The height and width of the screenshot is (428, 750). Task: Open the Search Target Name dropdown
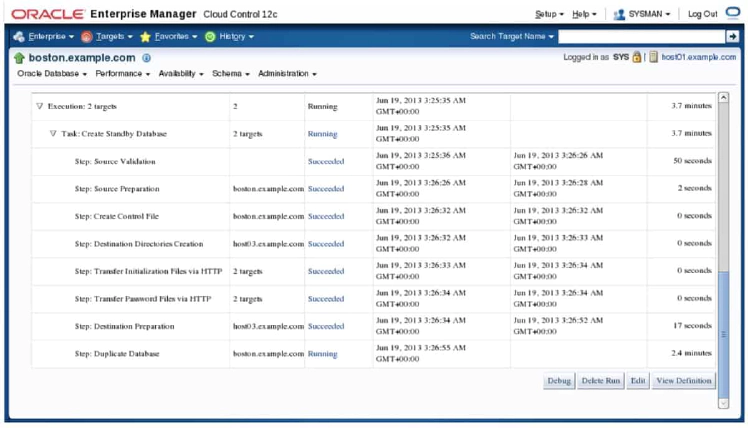[x=512, y=36]
